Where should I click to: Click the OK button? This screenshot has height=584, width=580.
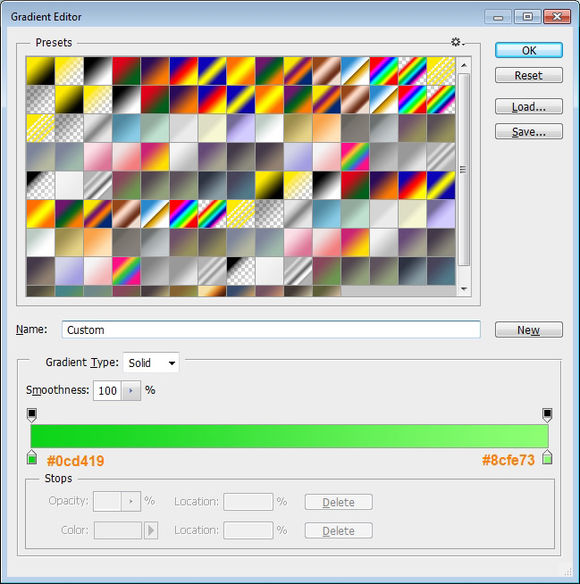529,50
